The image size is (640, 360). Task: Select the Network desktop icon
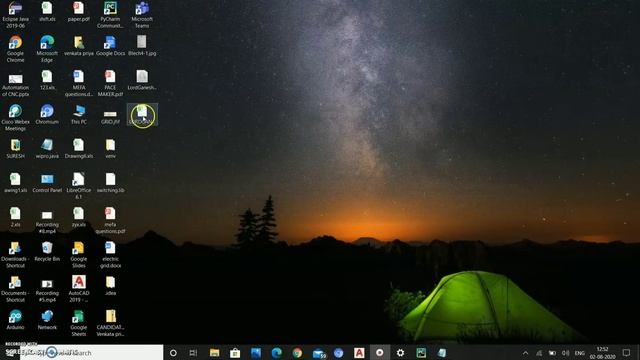pyautogui.click(x=47, y=320)
